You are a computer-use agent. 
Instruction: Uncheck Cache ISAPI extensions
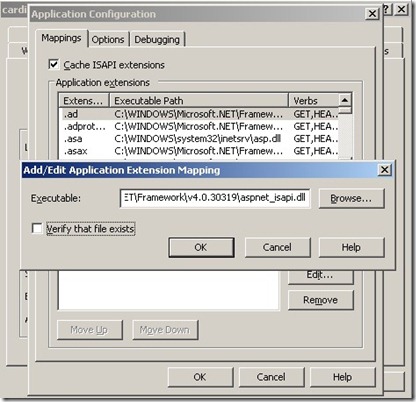click(54, 64)
